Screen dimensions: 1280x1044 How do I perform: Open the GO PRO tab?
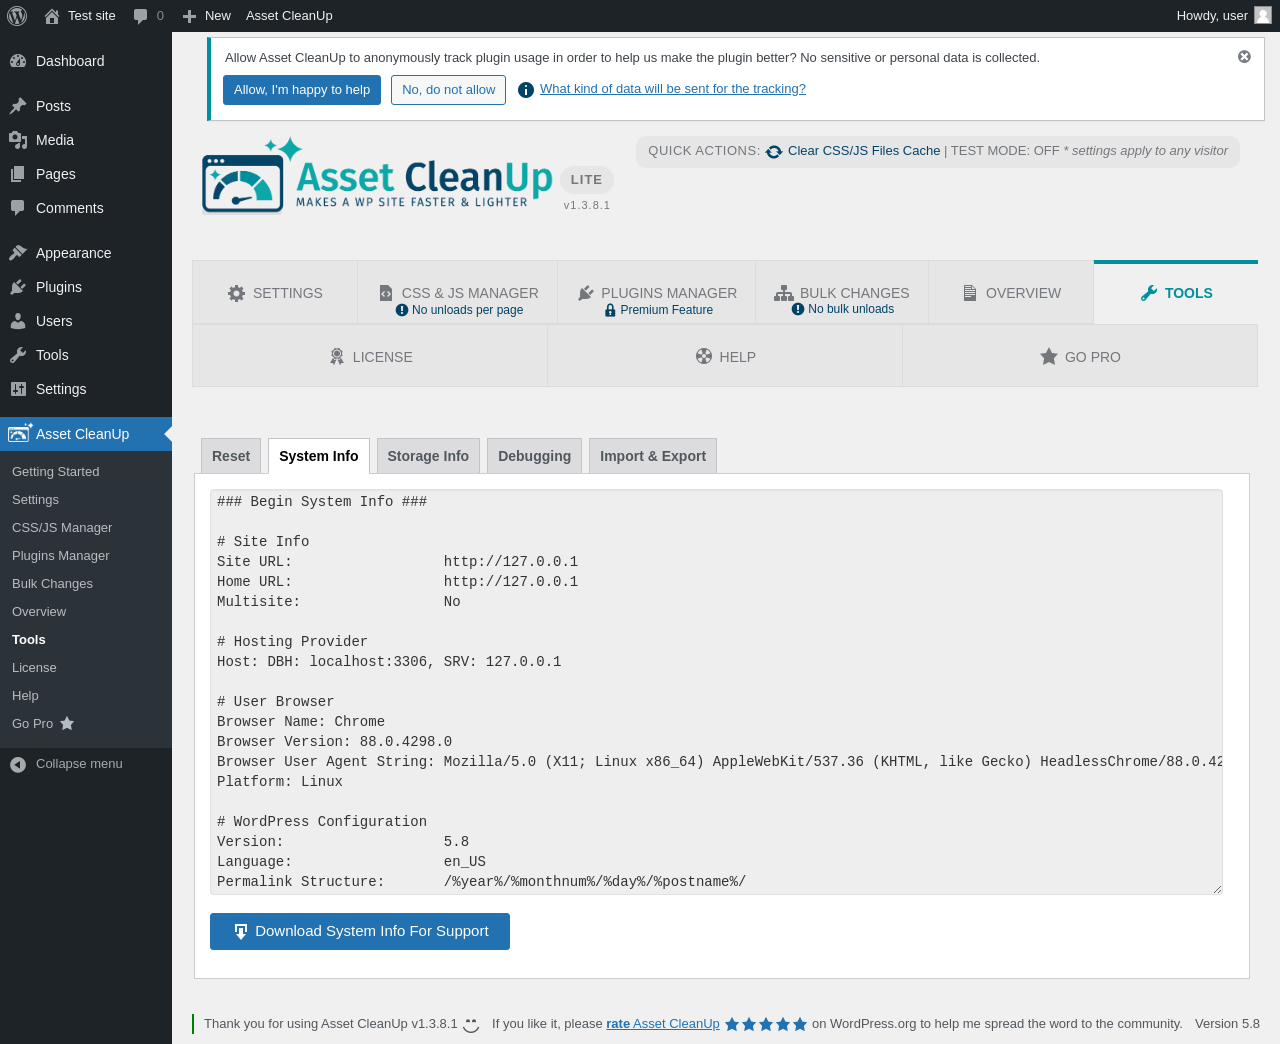click(1080, 357)
